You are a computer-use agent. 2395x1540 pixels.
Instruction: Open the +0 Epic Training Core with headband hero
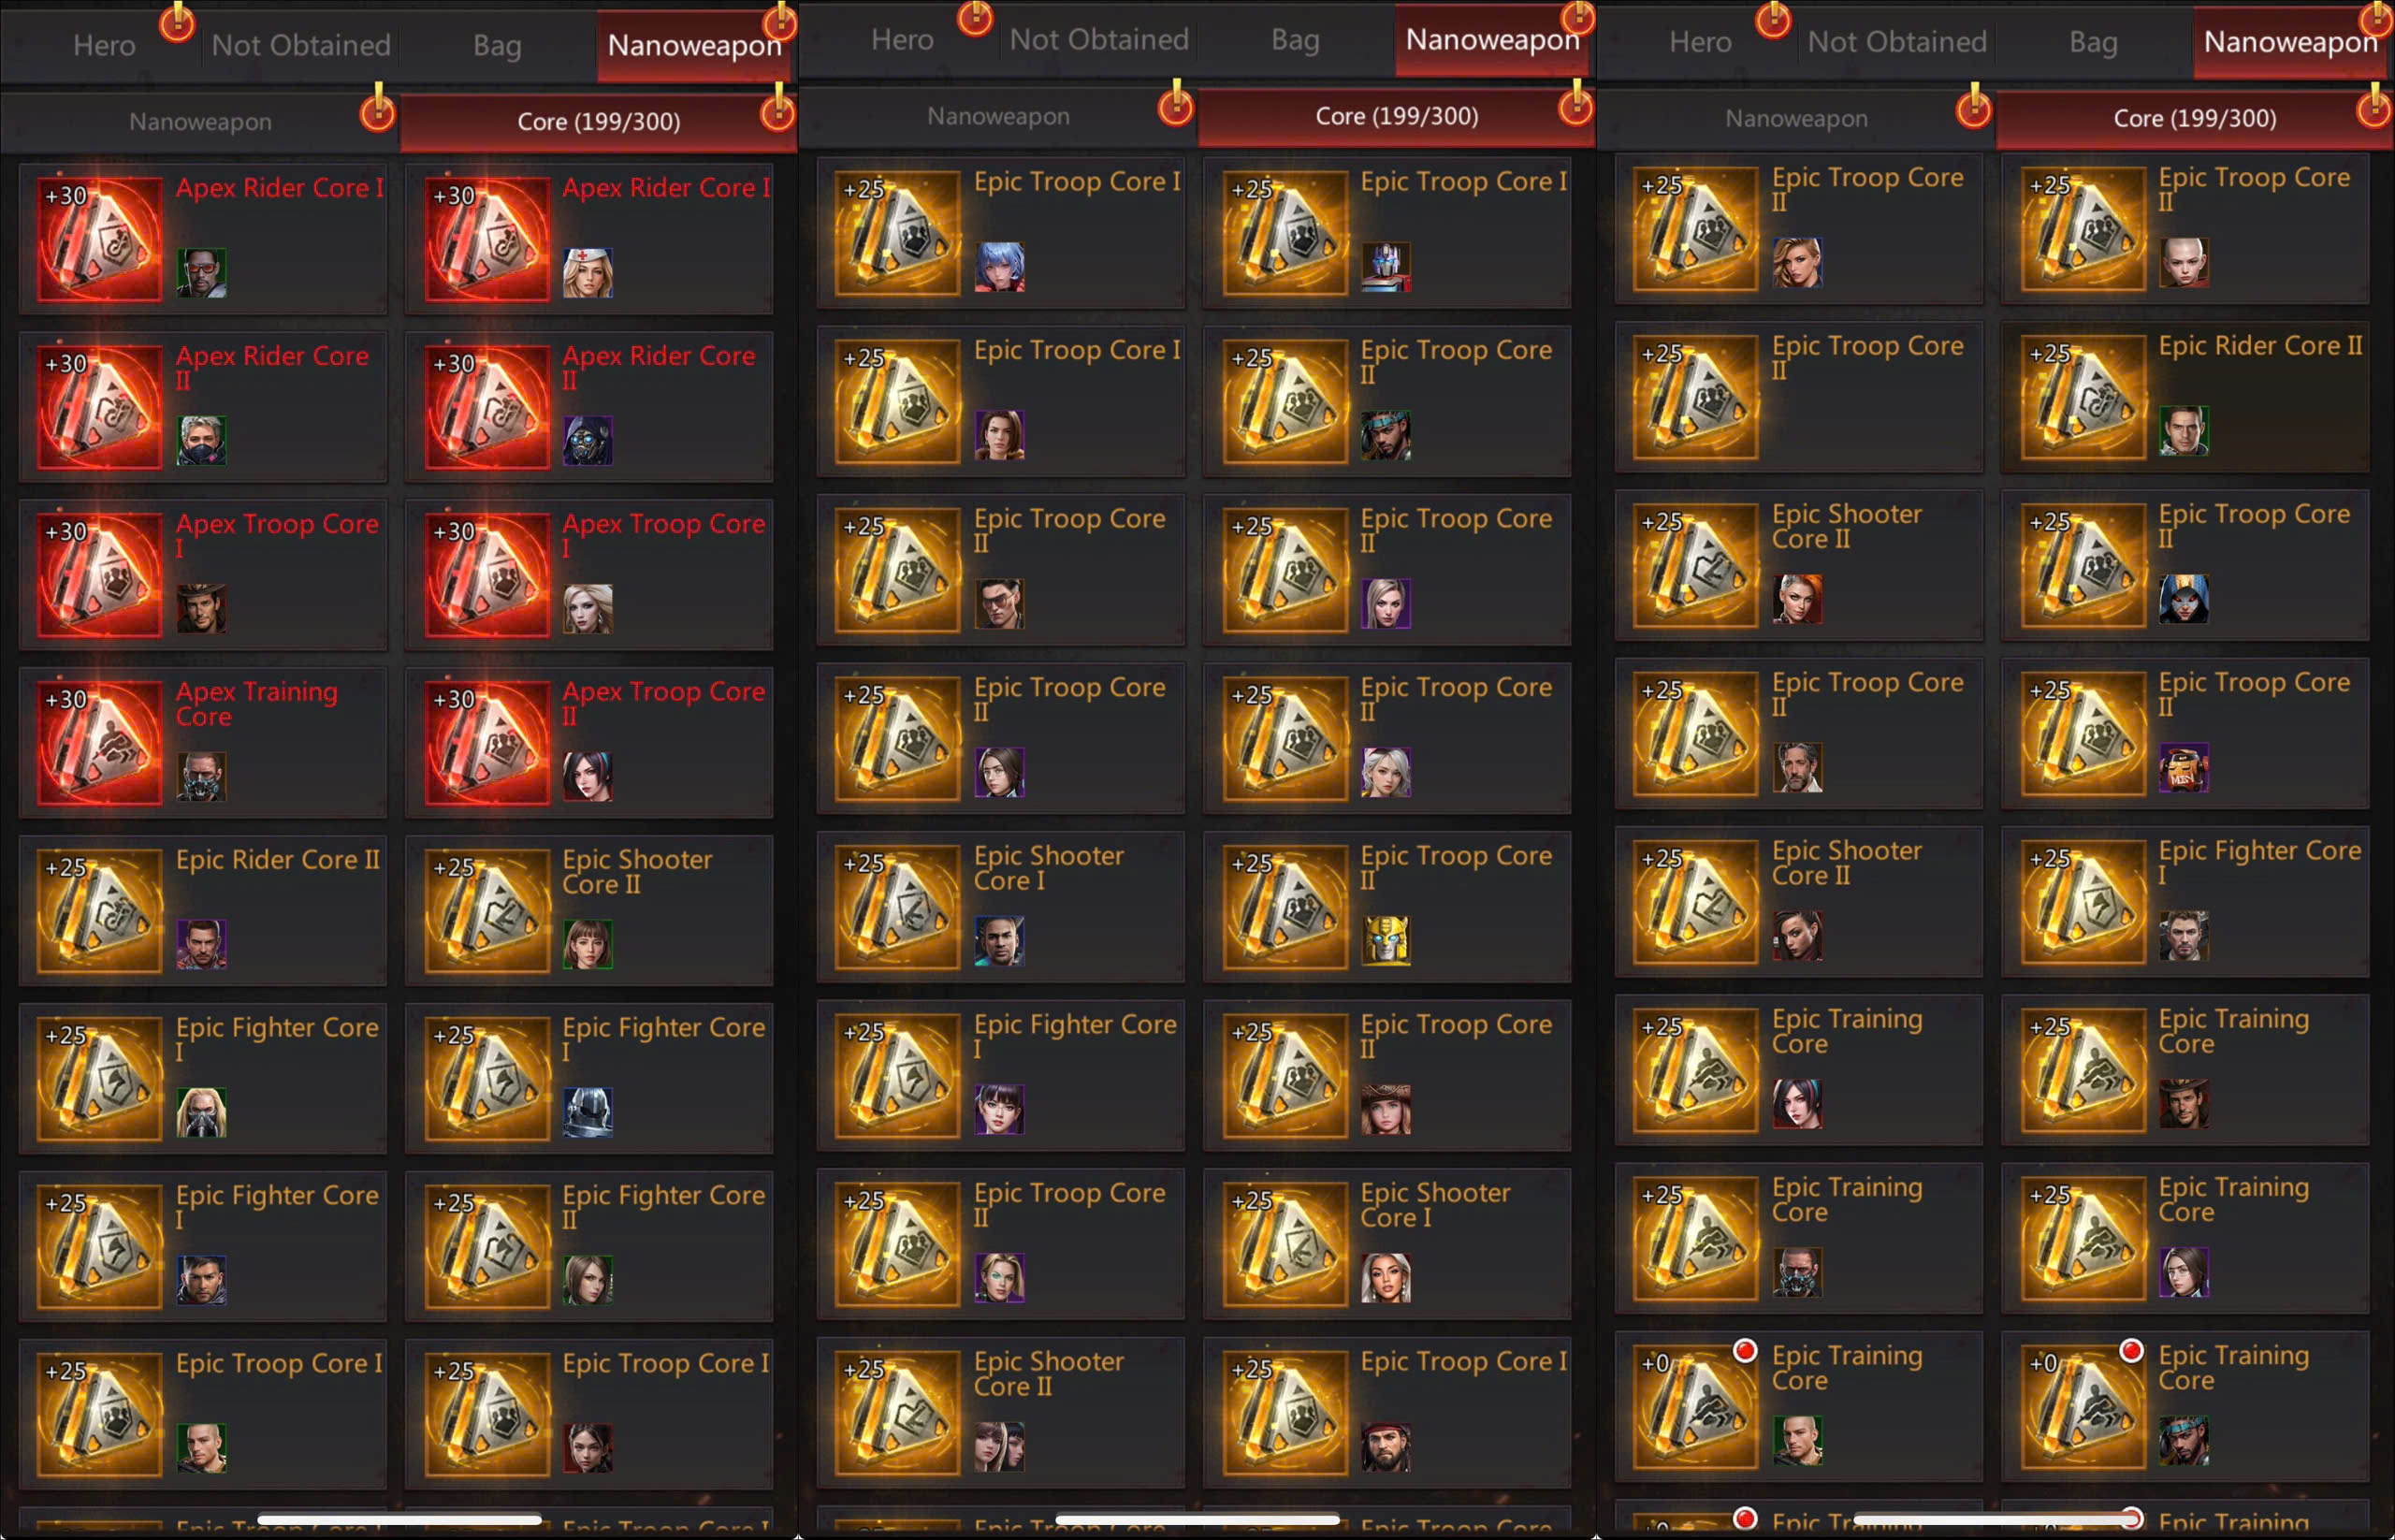click(x=2184, y=1407)
